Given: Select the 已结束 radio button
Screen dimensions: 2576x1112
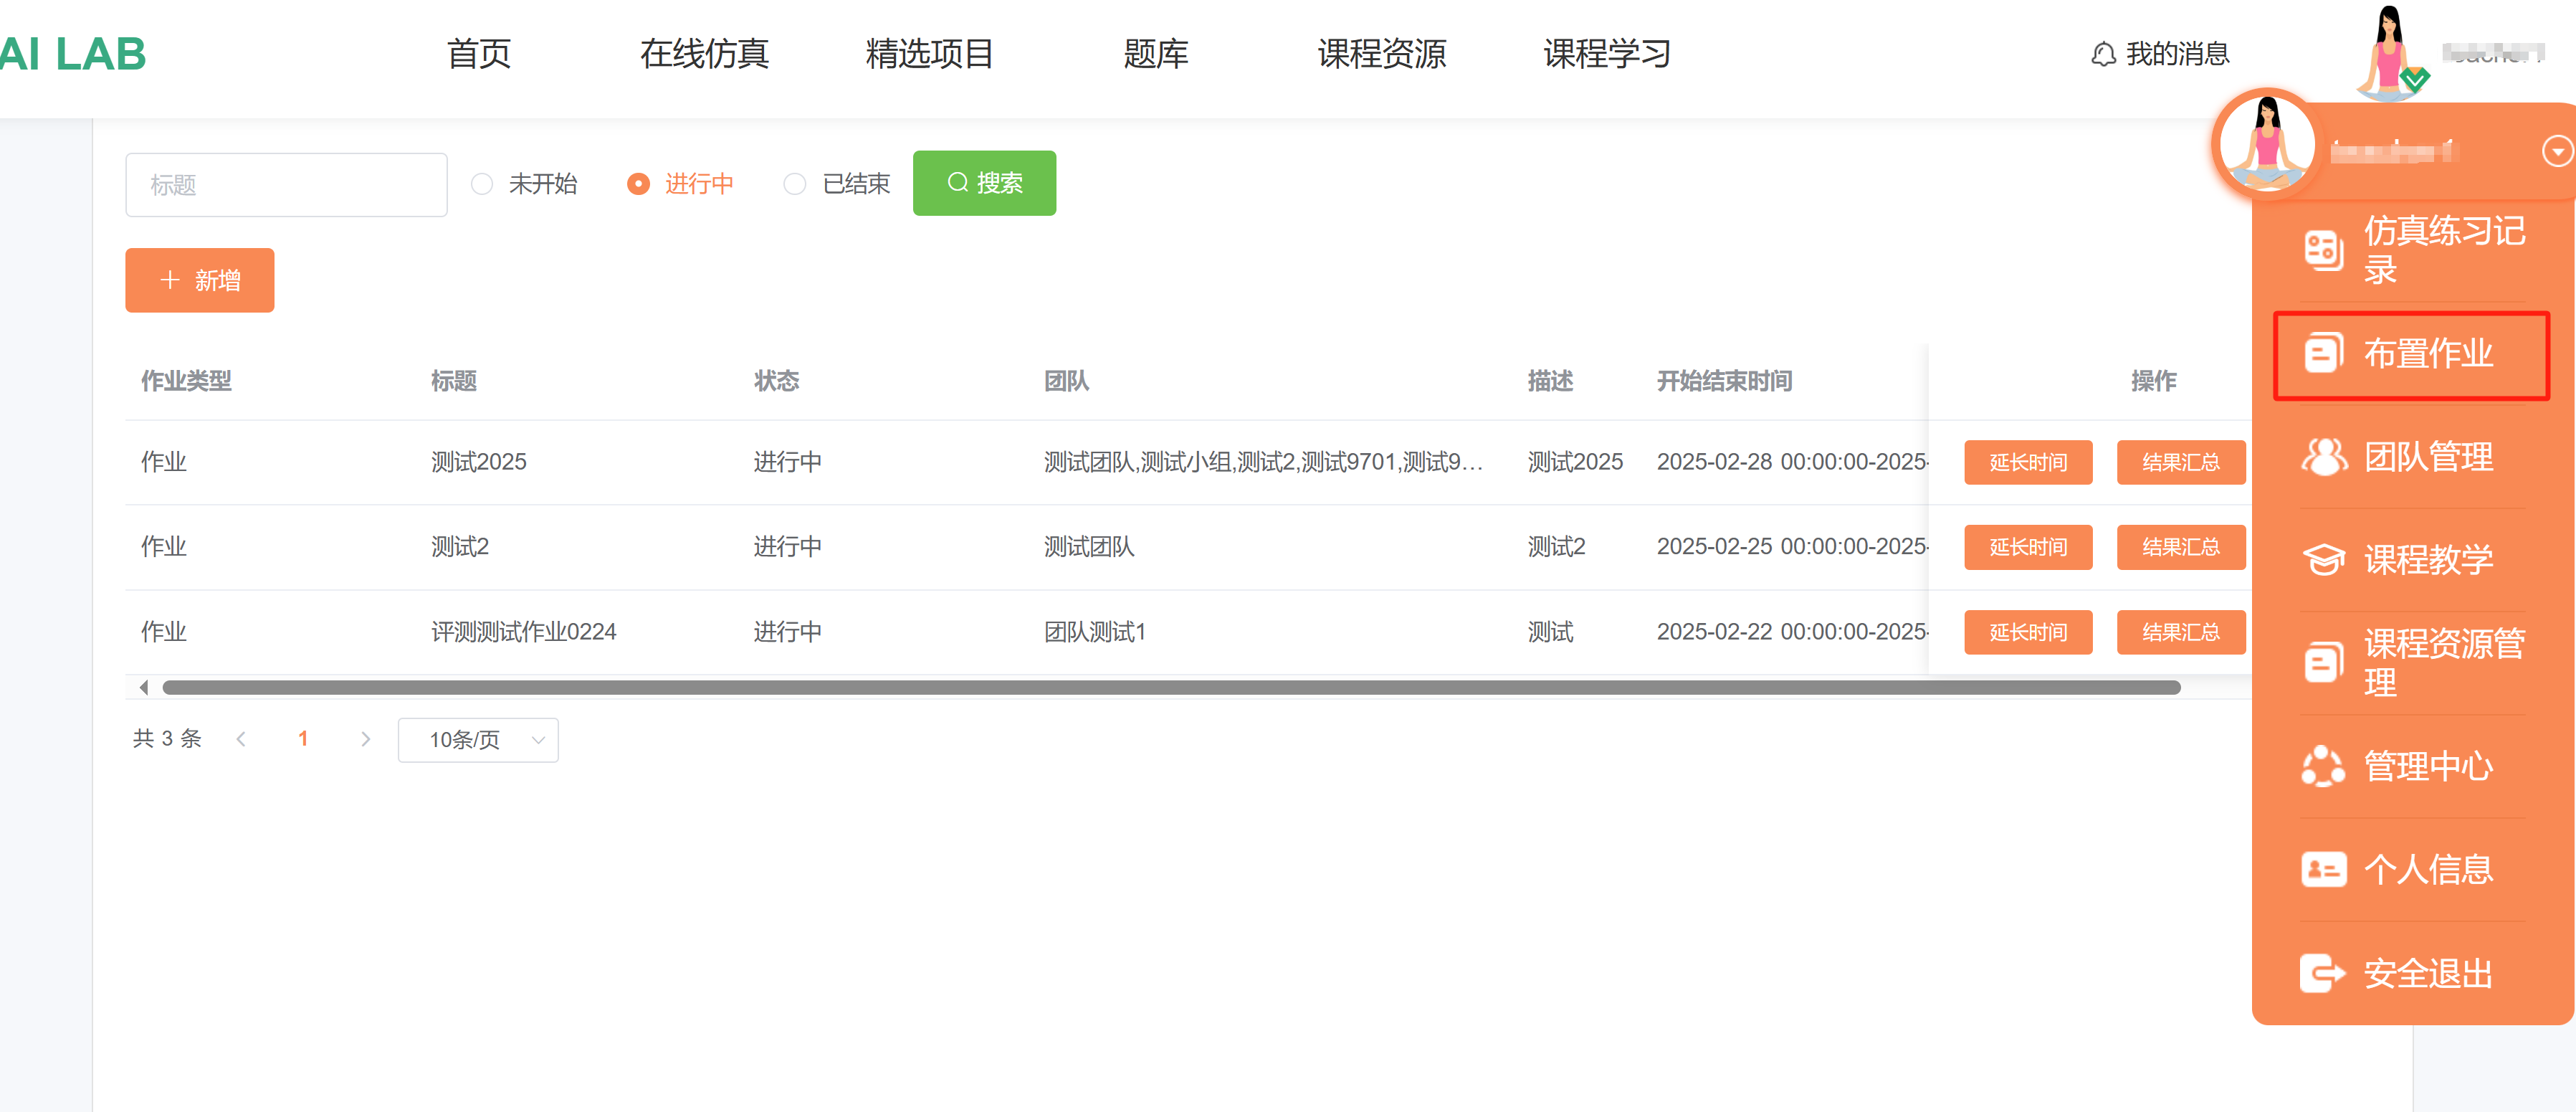Looking at the screenshot, I should 795,184.
